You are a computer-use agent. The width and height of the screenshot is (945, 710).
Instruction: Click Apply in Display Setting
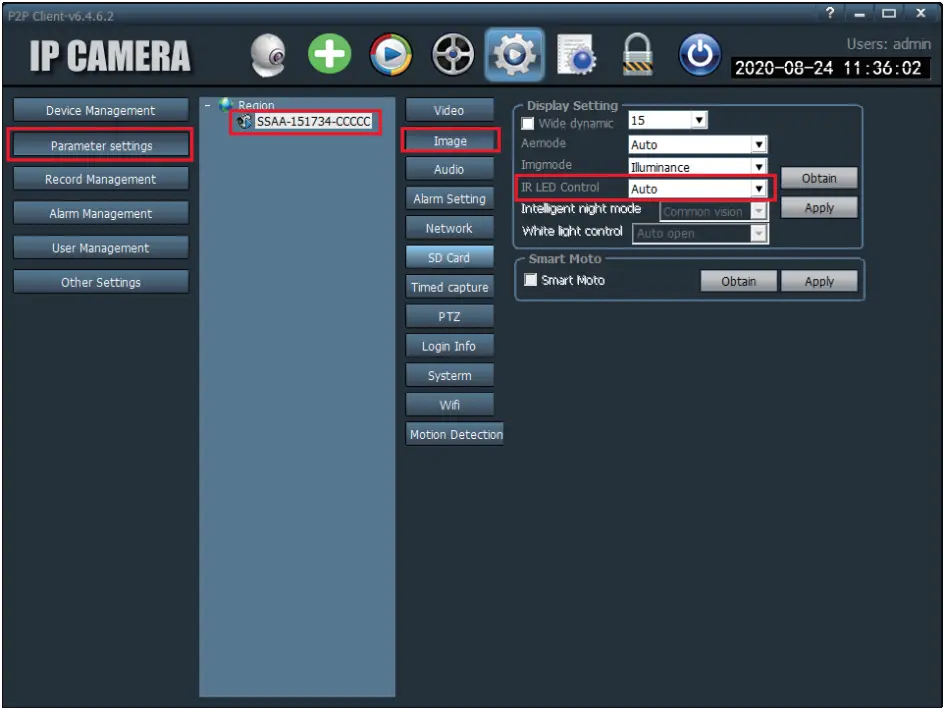(819, 207)
